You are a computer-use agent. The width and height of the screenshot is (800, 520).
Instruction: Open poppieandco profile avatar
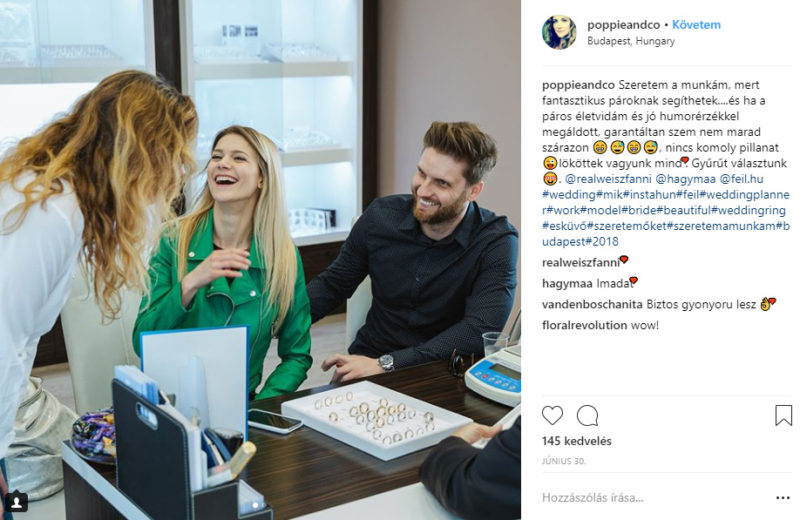click(559, 32)
